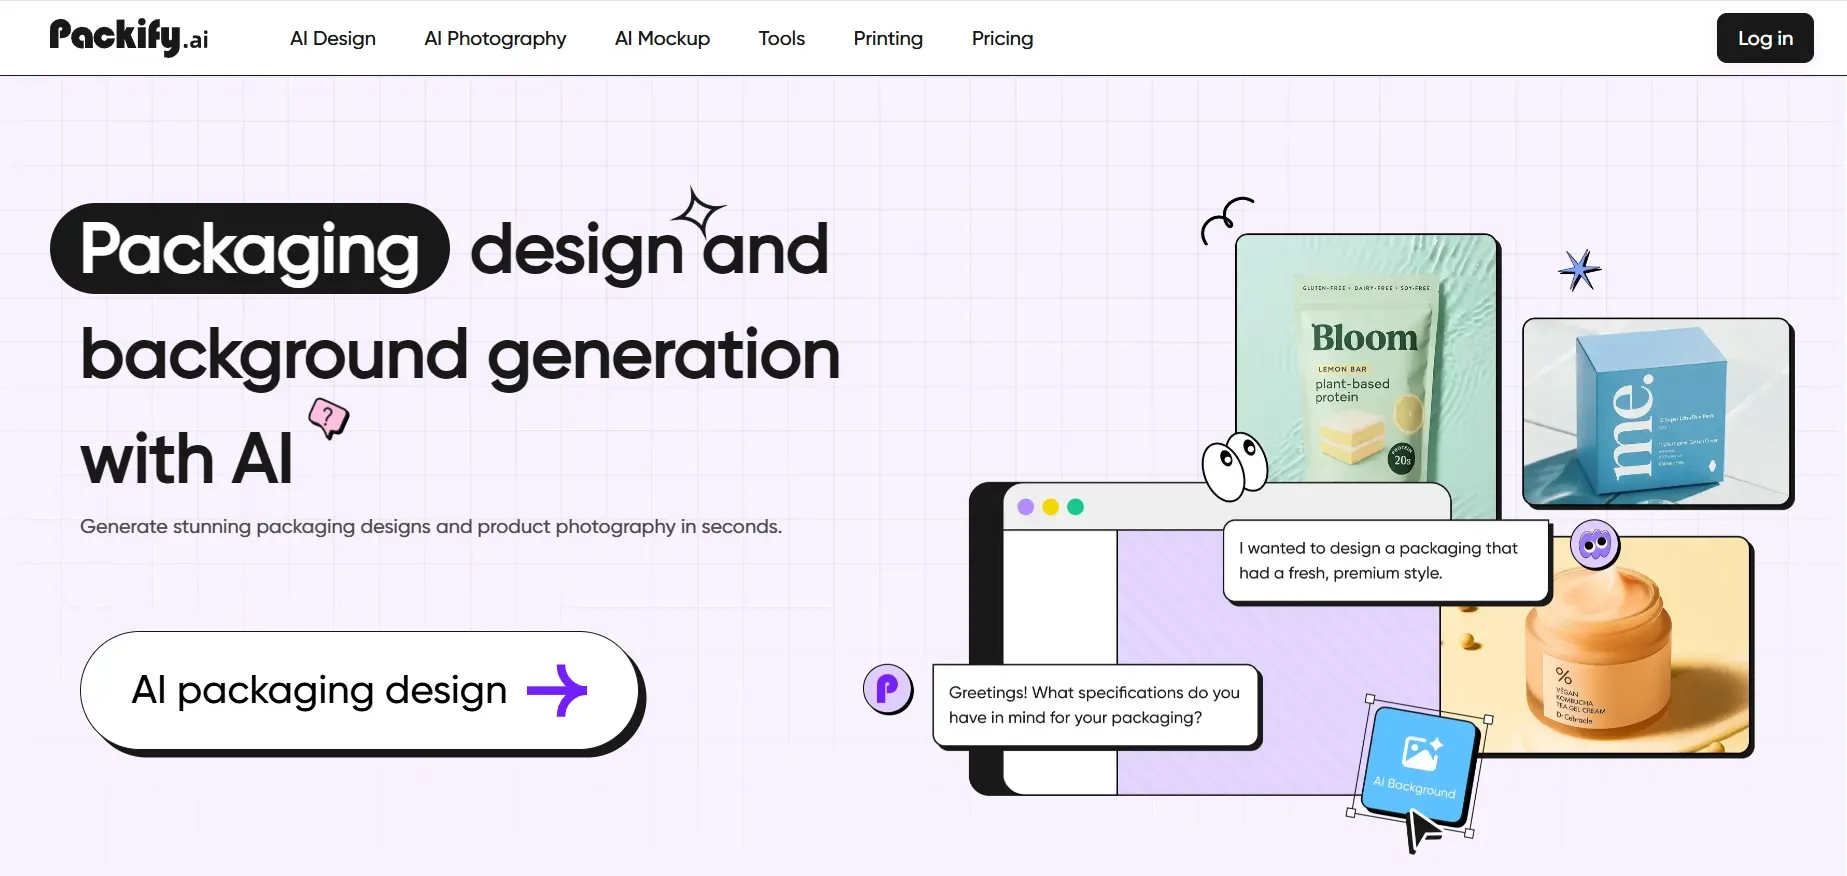Select the blue 'me.' box image
The image size is (1847, 876).
tap(1656, 411)
